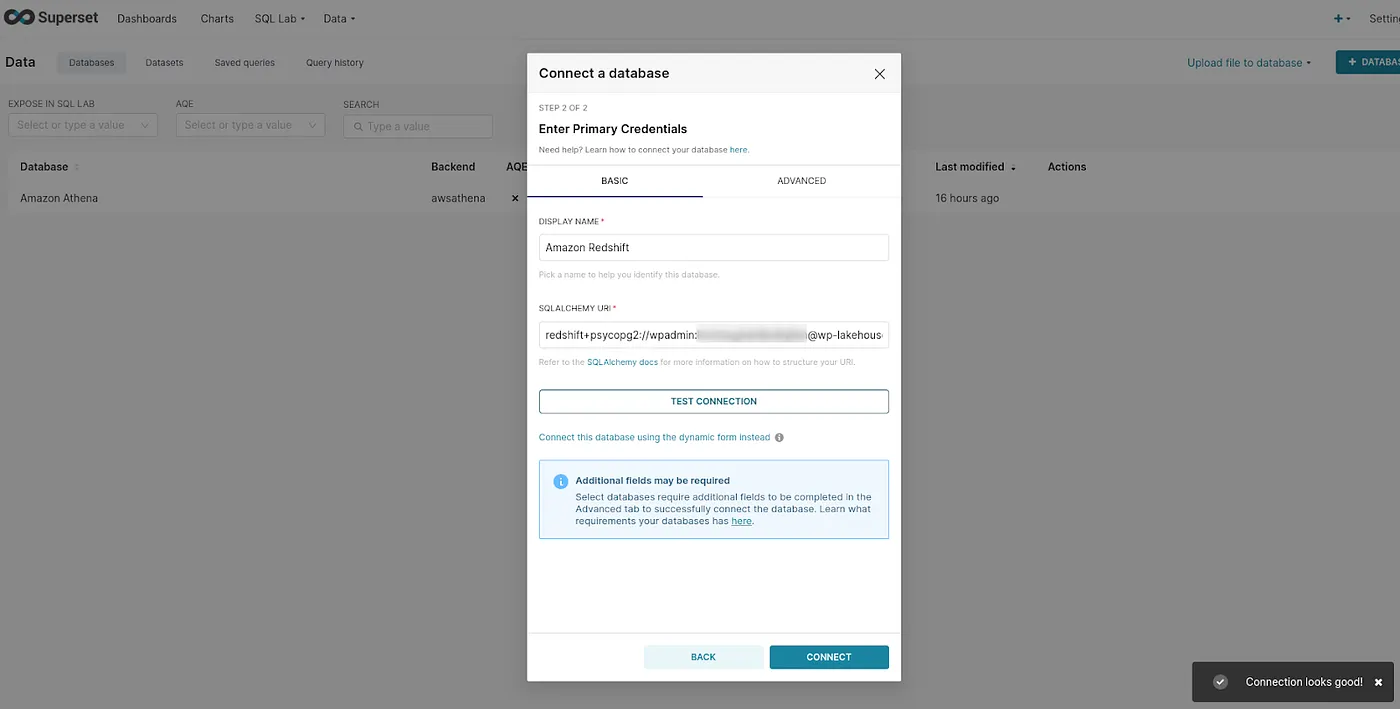1400x709 pixels.
Task: Click the Display Name input field
Action: pyautogui.click(x=714, y=247)
